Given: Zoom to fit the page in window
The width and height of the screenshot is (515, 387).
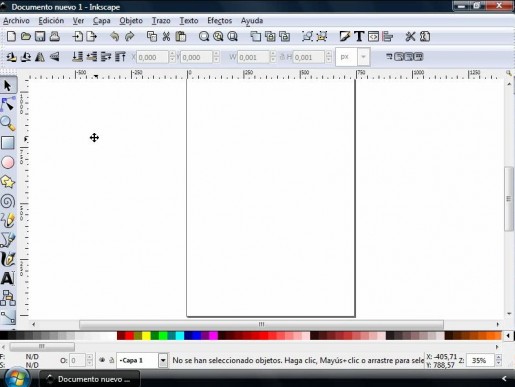Looking at the screenshot, I should 232,36.
